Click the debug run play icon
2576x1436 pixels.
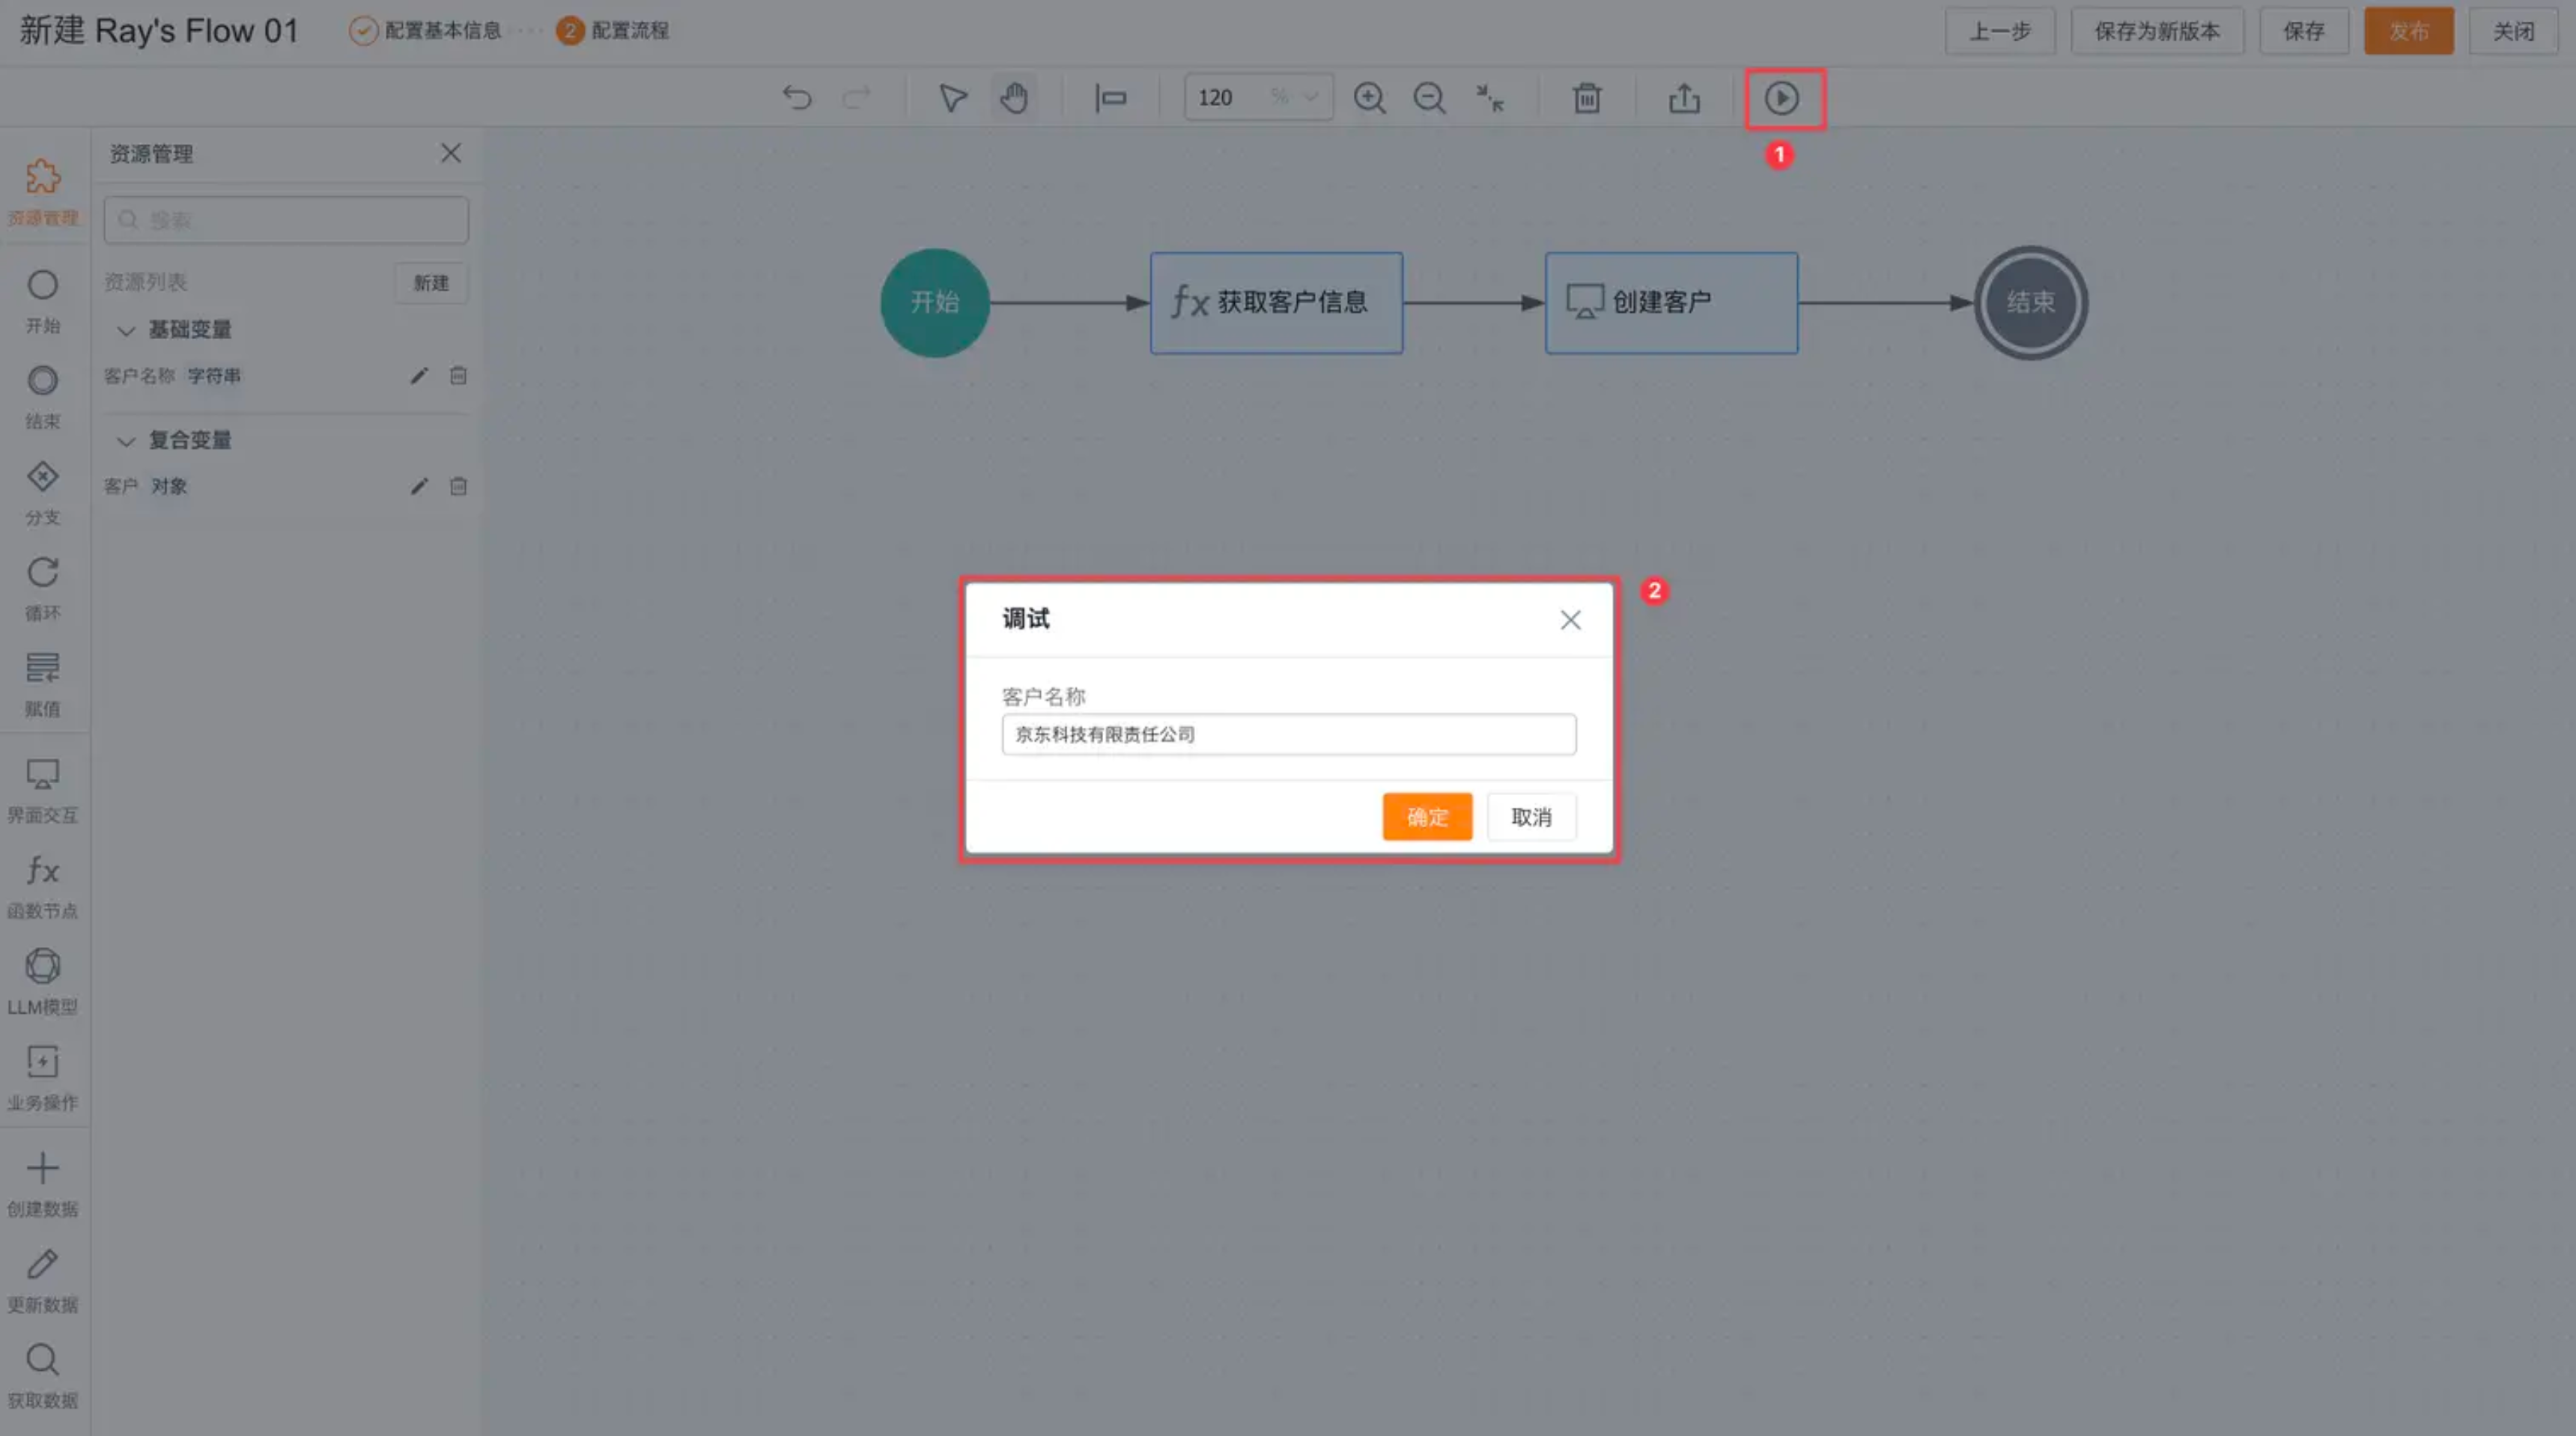1781,98
